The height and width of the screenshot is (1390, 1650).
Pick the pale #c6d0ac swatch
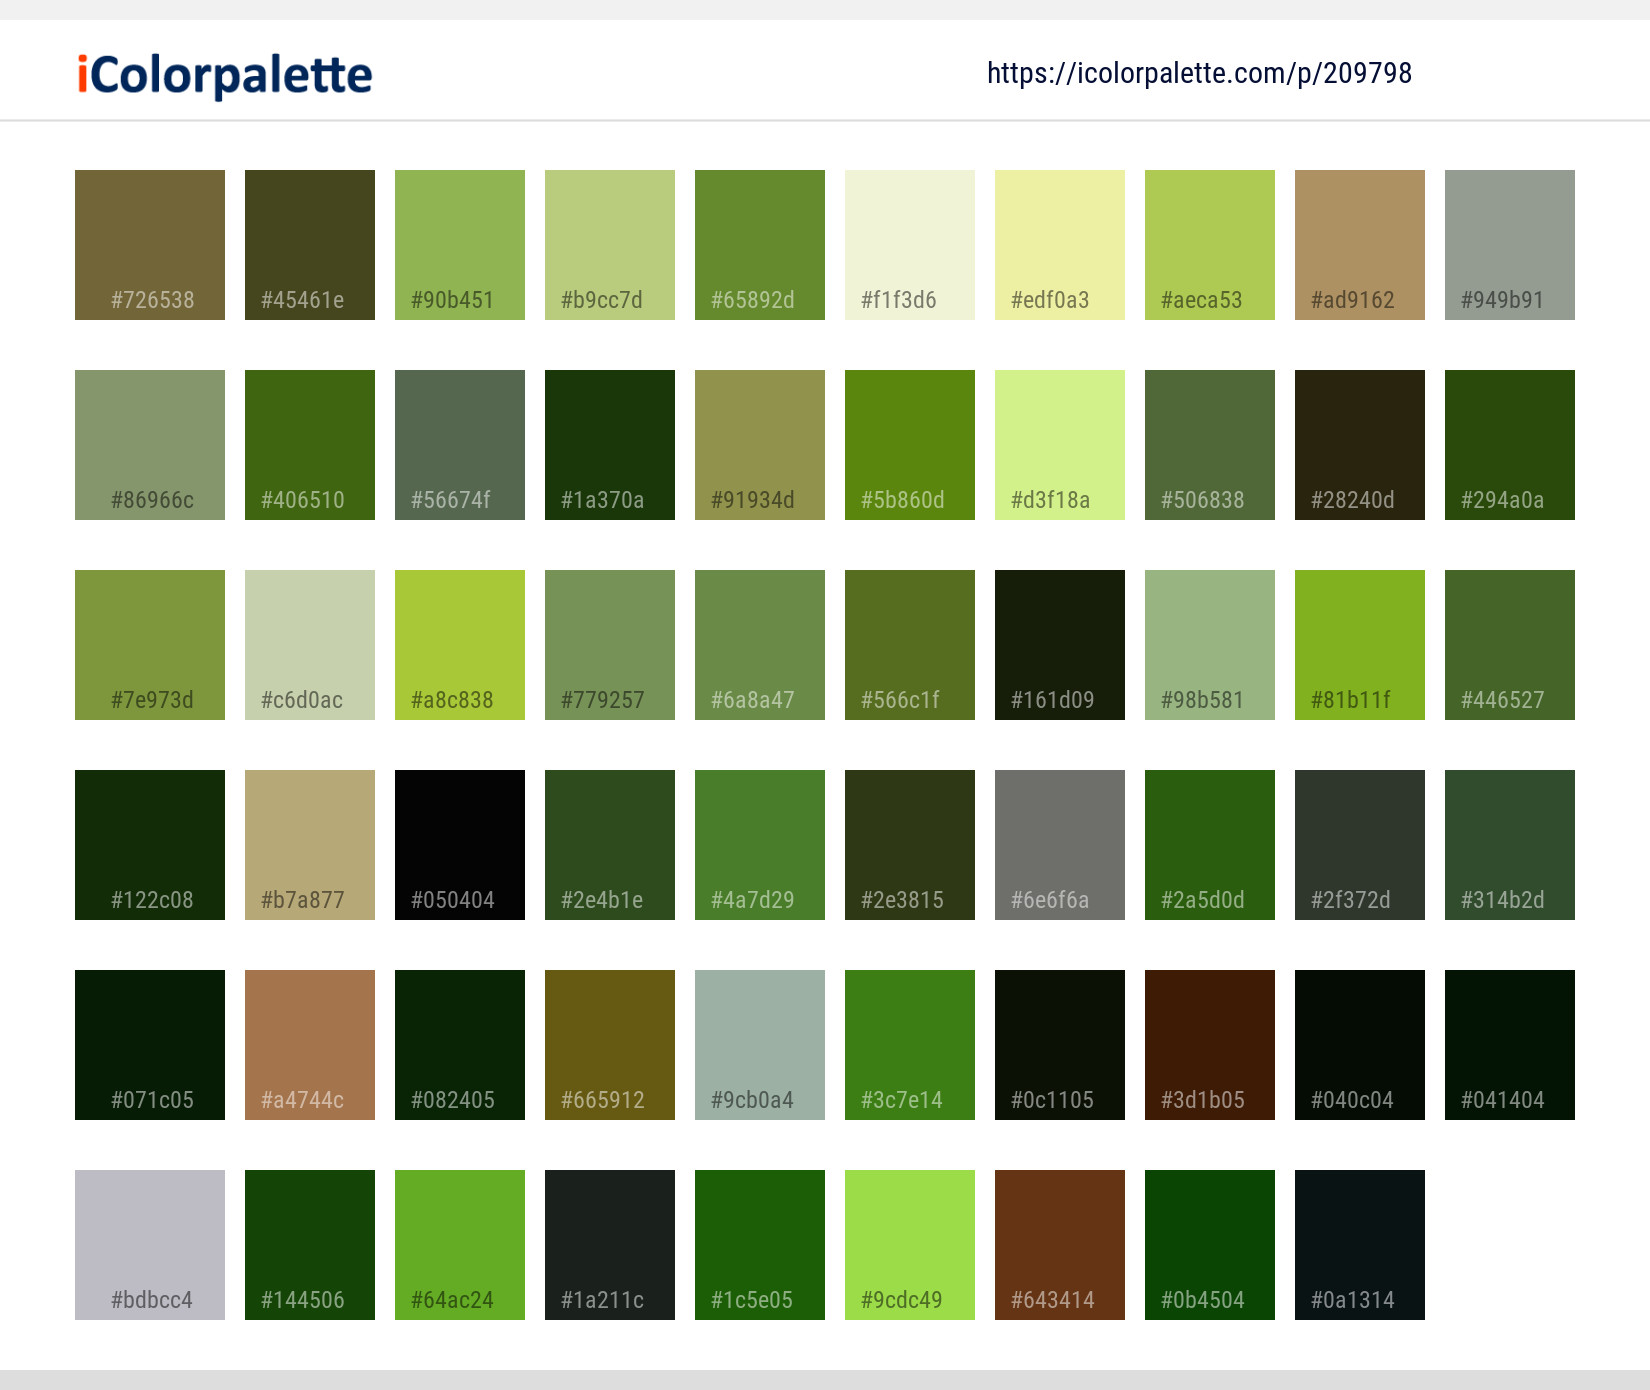[310, 645]
